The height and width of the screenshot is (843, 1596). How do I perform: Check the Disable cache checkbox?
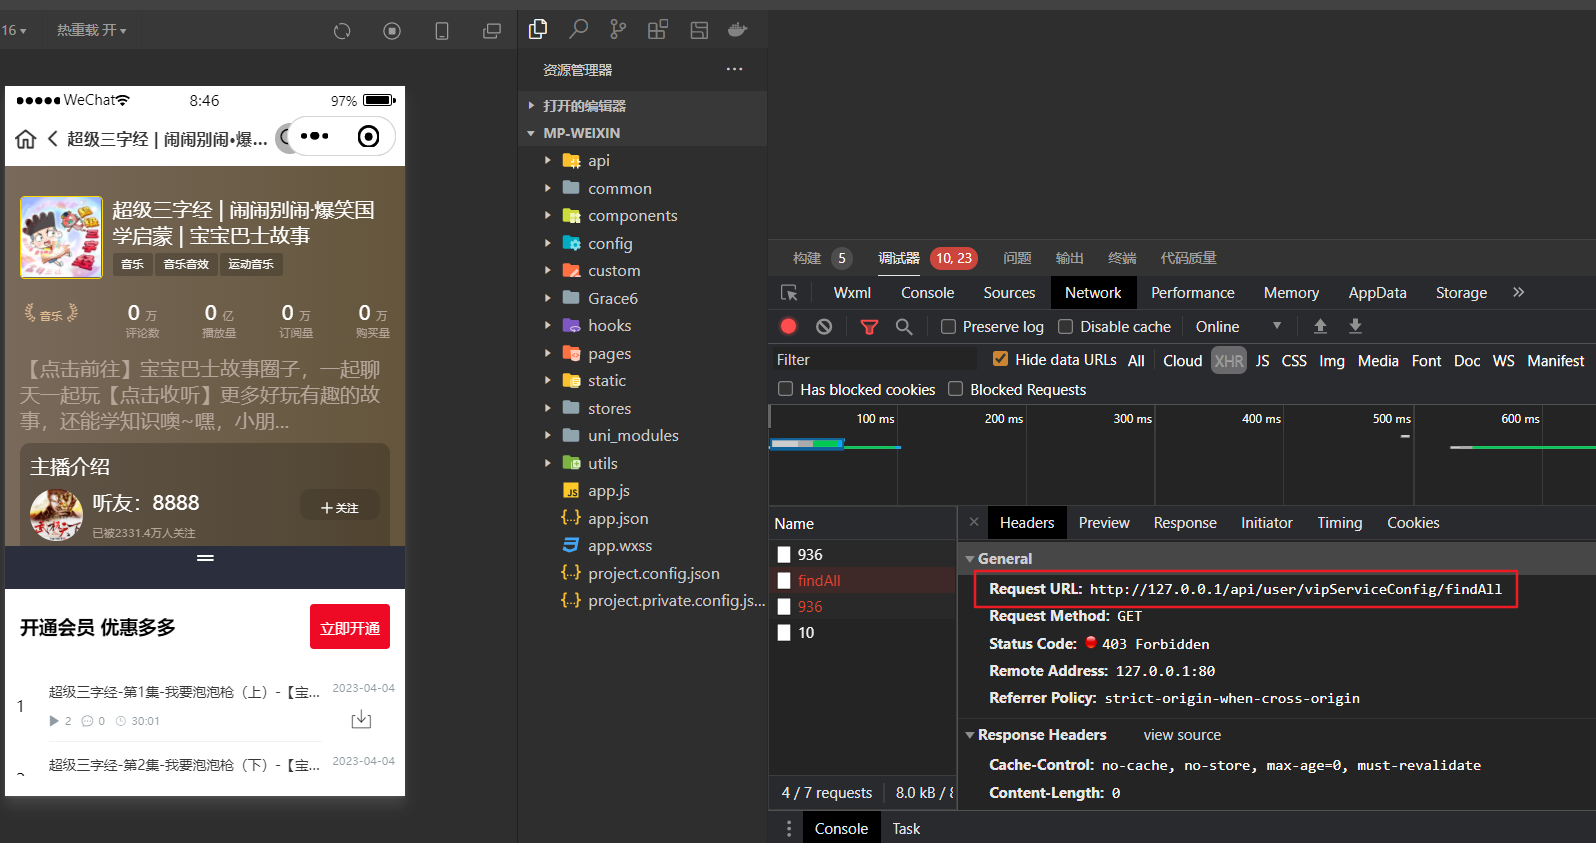(1066, 326)
